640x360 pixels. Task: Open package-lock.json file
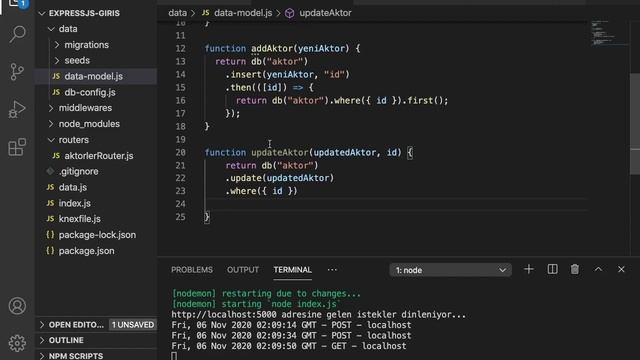(x=96, y=235)
